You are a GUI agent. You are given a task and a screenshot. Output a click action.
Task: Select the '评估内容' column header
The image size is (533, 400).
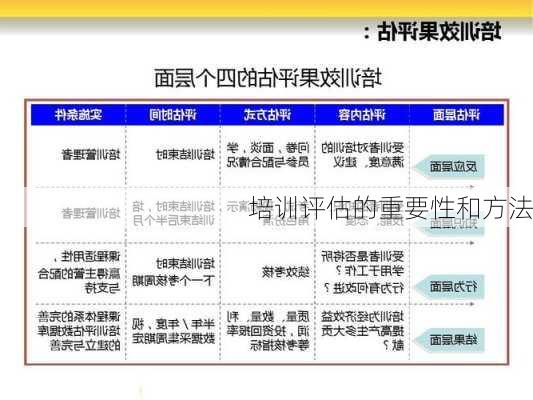[x=362, y=115]
